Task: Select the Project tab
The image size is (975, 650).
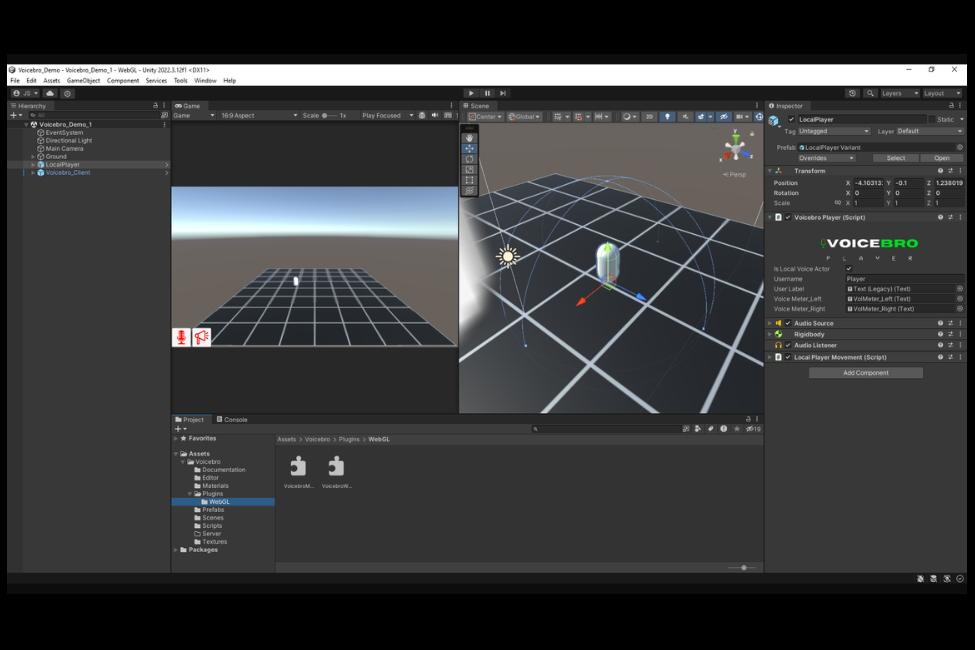Action: pyautogui.click(x=190, y=420)
